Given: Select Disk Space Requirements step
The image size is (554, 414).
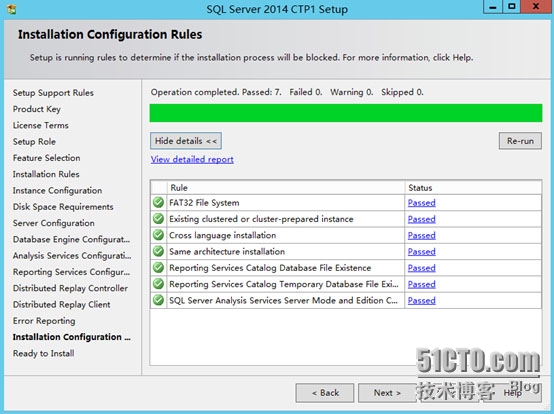Looking at the screenshot, I should coord(63,207).
